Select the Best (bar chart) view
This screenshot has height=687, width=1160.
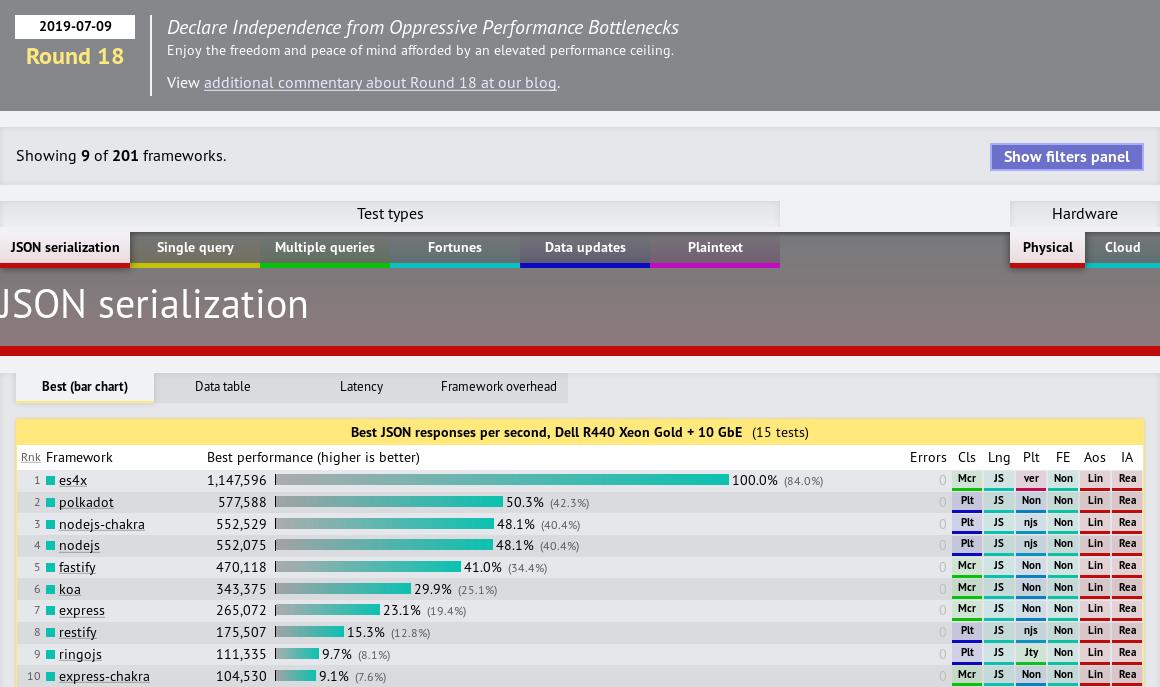click(85, 387)
